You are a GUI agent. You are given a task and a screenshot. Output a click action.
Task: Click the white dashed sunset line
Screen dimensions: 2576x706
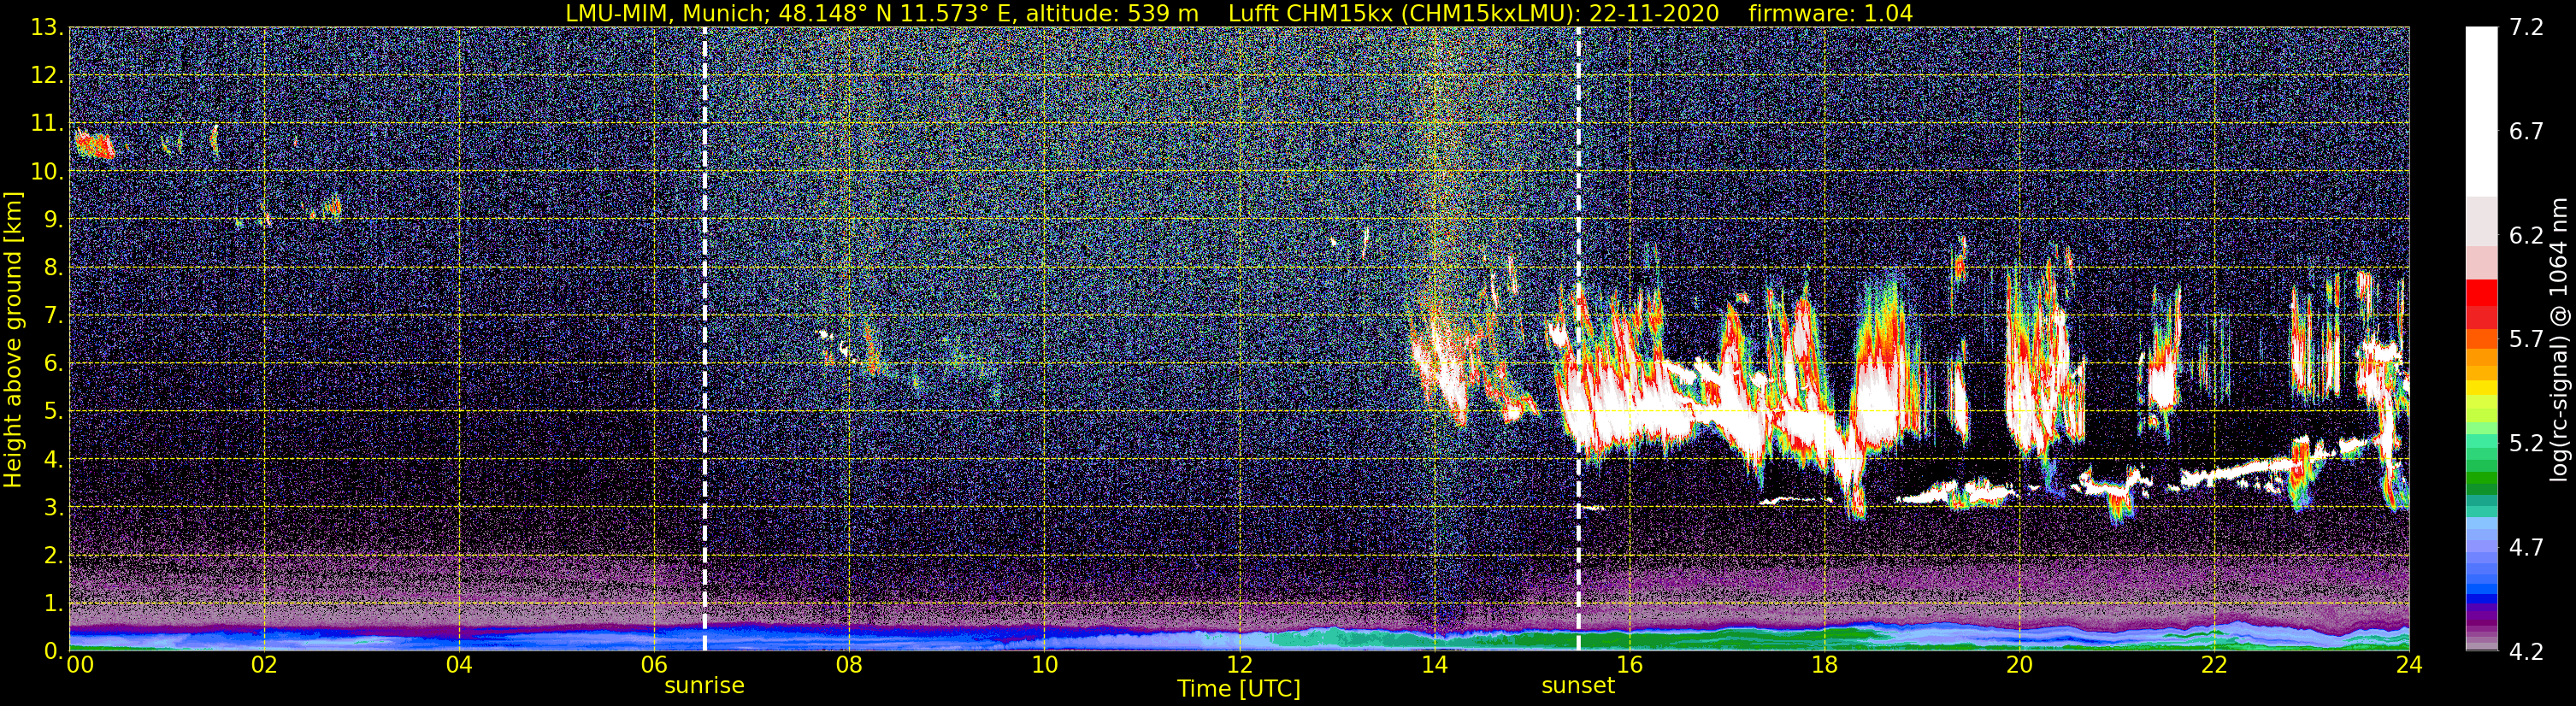click(1578, 339)
